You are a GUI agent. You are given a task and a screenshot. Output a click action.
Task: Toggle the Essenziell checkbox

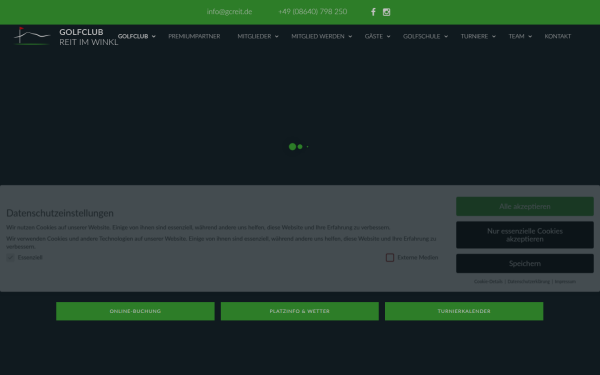10,258
